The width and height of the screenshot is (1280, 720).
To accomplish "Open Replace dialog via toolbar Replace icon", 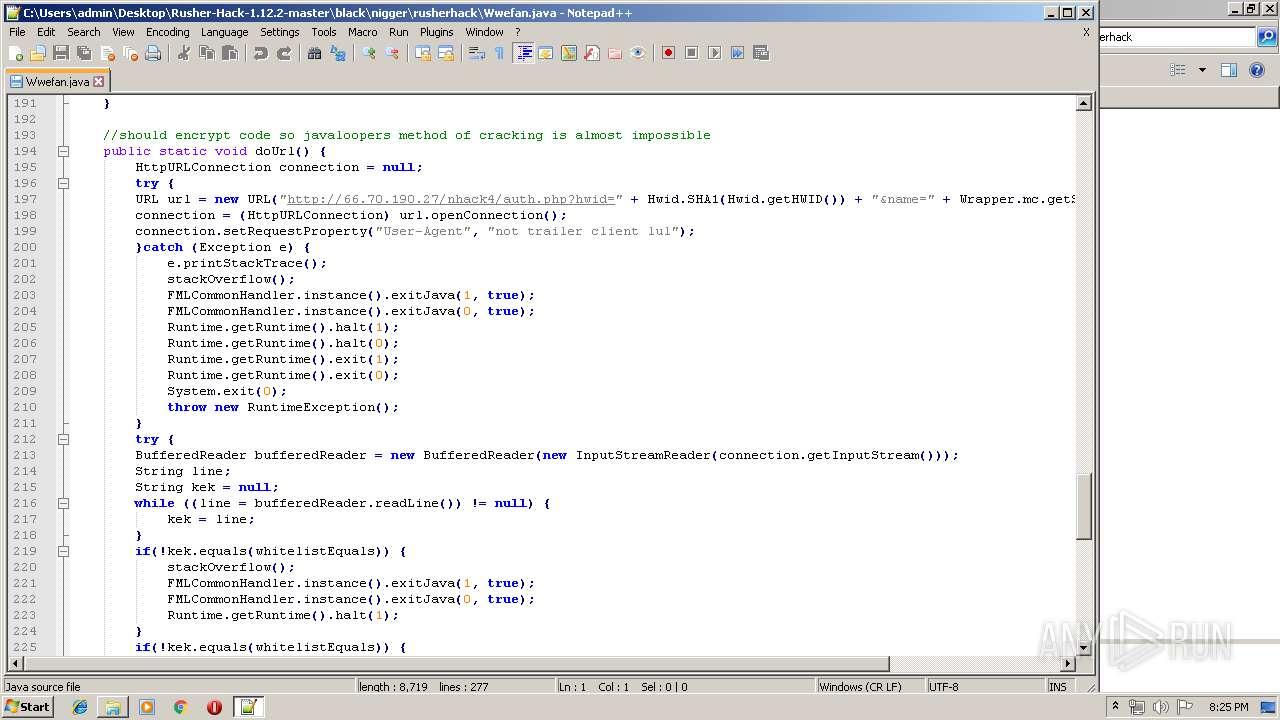I will pyautogui.click(x=338, y=53).
